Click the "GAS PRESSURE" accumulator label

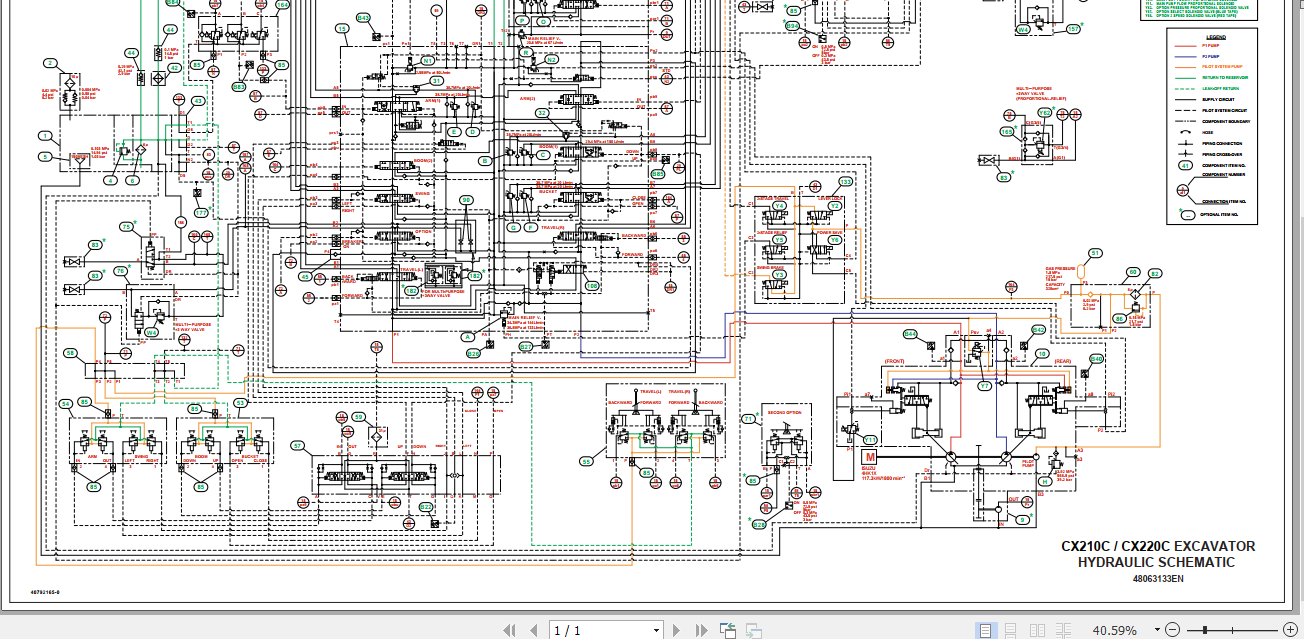pyautogui.click(x=1060, y=269)
